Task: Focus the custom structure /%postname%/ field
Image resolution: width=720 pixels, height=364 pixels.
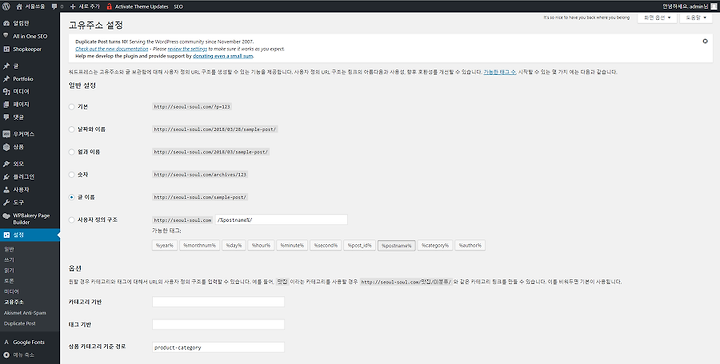Action: [281, 220]
